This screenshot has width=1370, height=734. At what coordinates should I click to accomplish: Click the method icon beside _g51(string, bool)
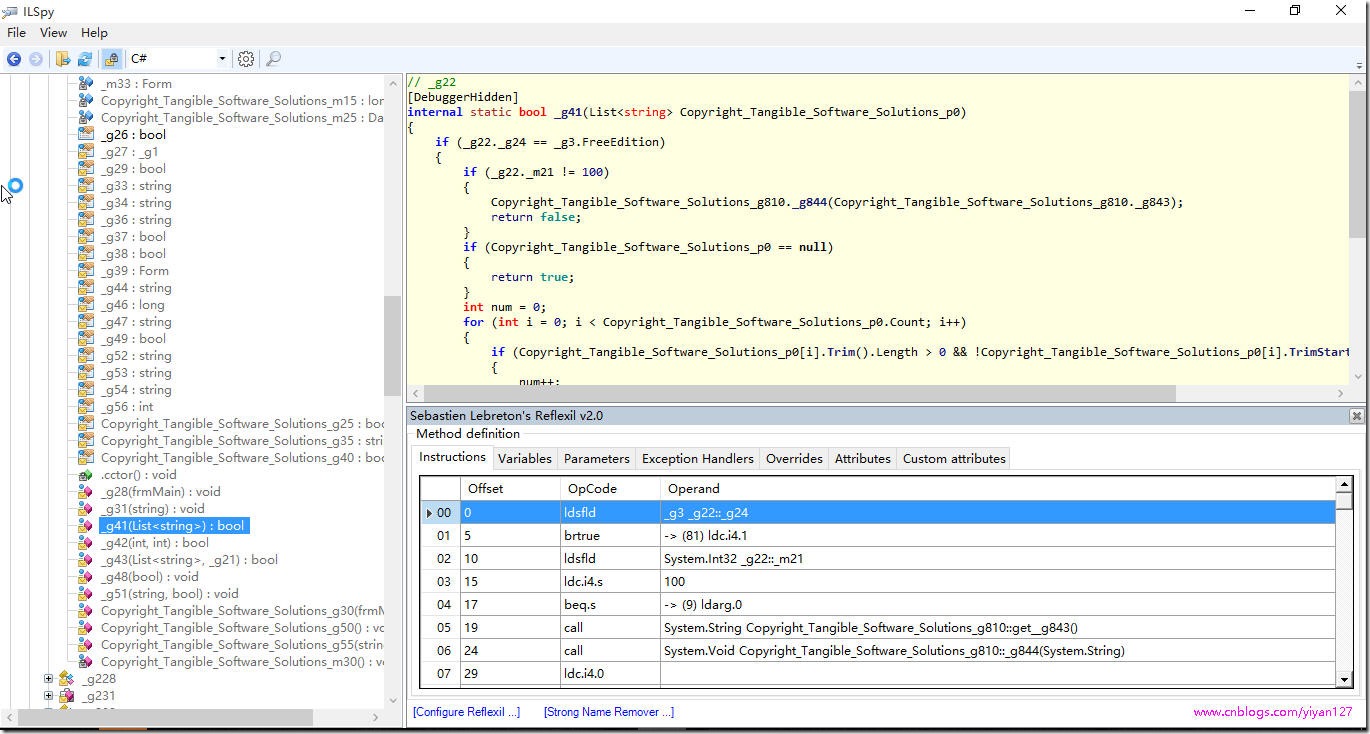coord(86,594)
